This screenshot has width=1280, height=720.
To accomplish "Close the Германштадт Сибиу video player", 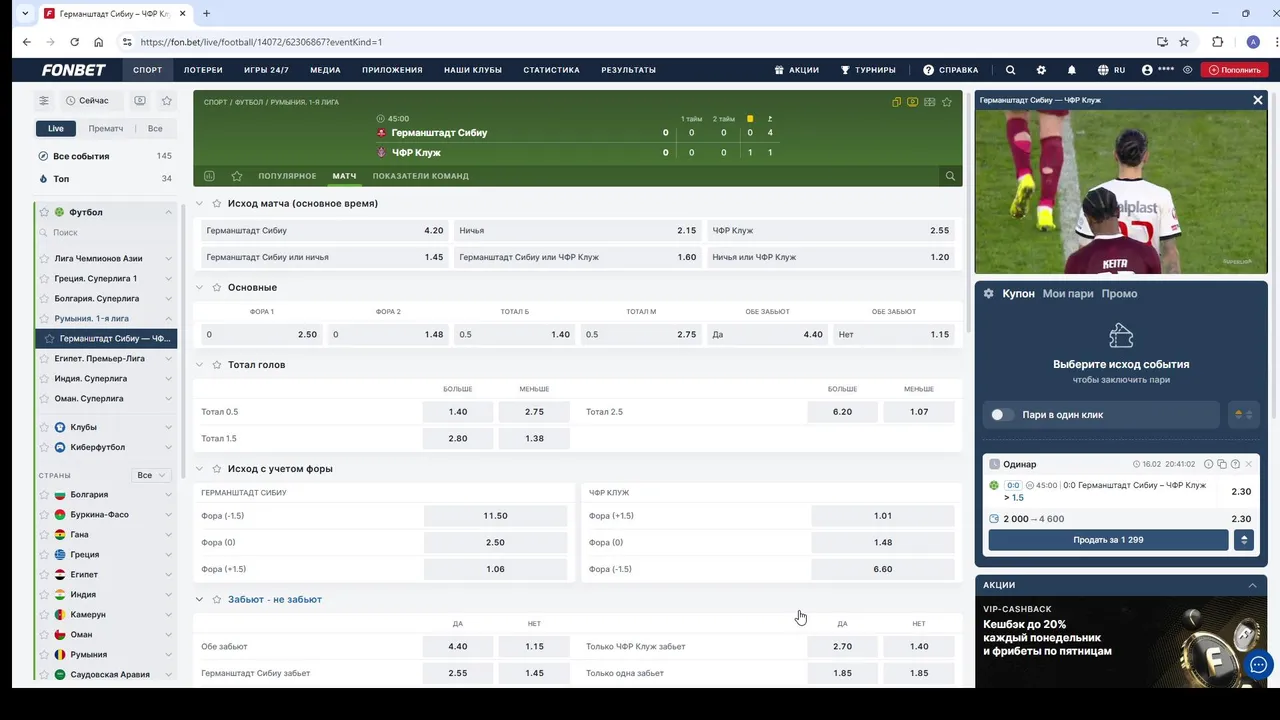I will [x=1258, y=100].
